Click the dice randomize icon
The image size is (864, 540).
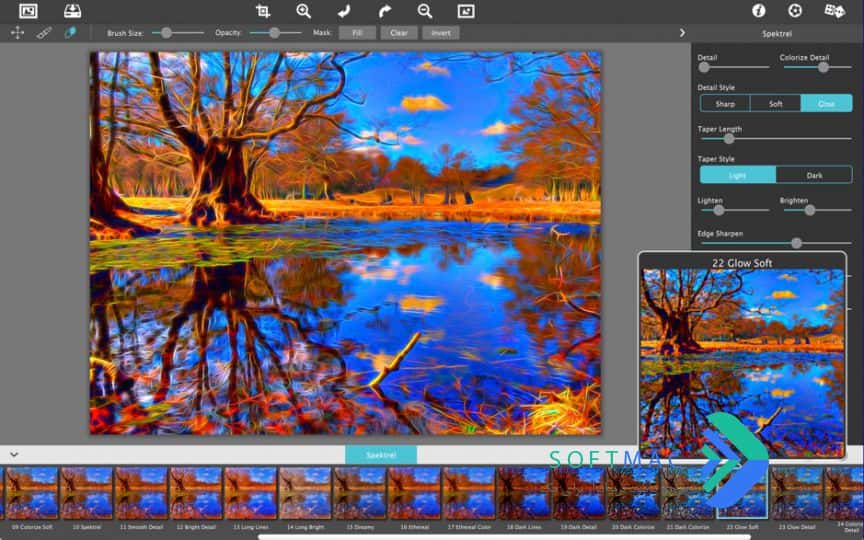coord(834,10)
